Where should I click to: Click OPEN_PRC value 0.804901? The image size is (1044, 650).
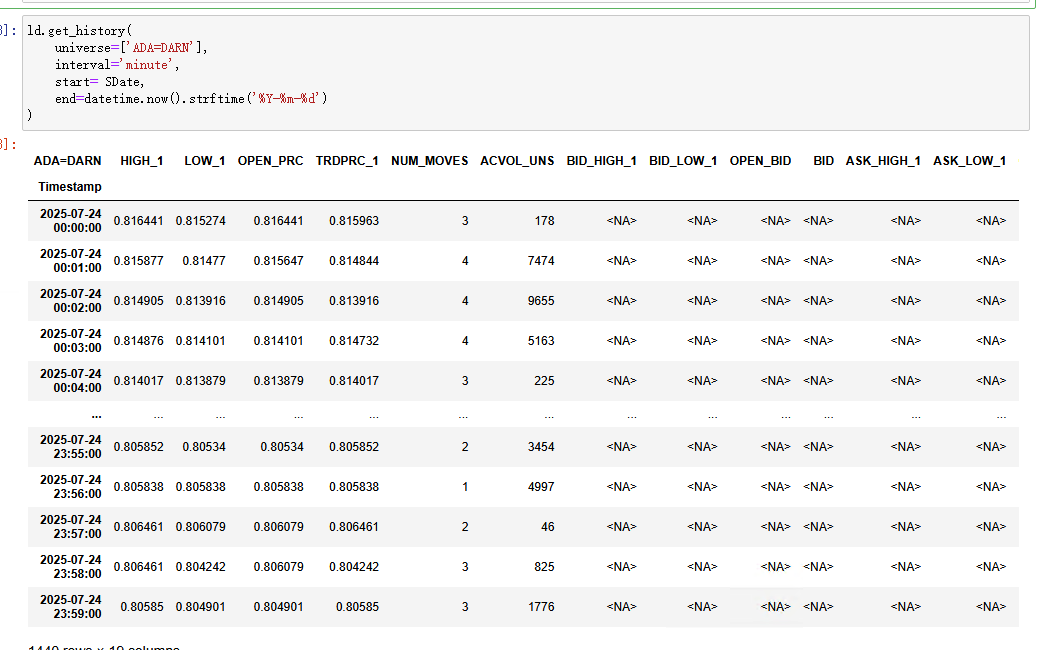(x=278, y=607)
